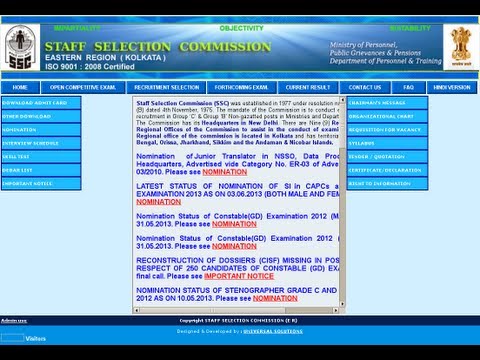Open the Current Result menu
The height and width of the screenshot is (360, 480).
tap(308, 88)
